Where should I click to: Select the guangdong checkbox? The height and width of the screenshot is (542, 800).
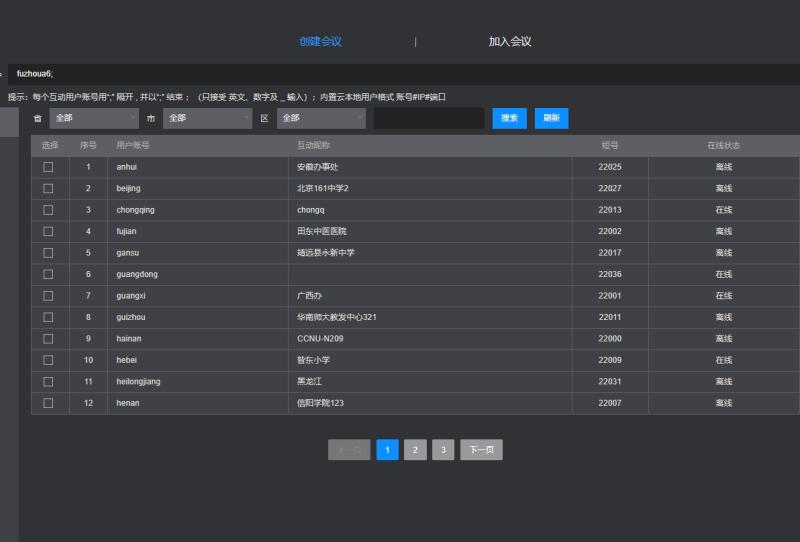pos(48,274)
